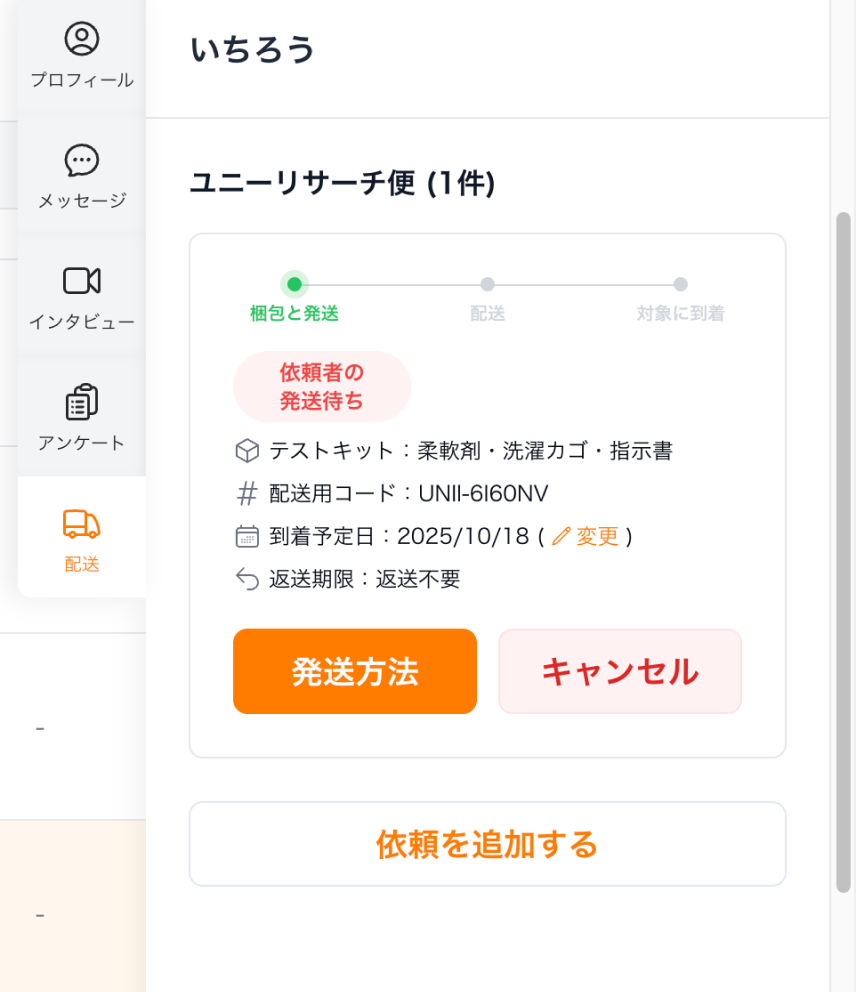This screenshot has height=992, width=856.
Task: Click the return arrow icon by 返送期限
Action: [247, 579]
